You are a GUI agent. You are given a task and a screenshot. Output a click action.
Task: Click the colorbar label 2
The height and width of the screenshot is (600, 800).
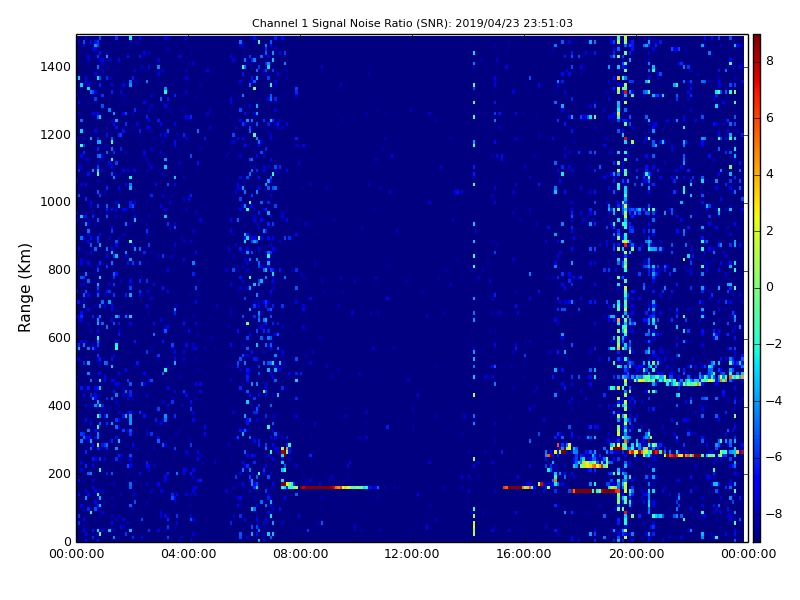coord(770,231)
